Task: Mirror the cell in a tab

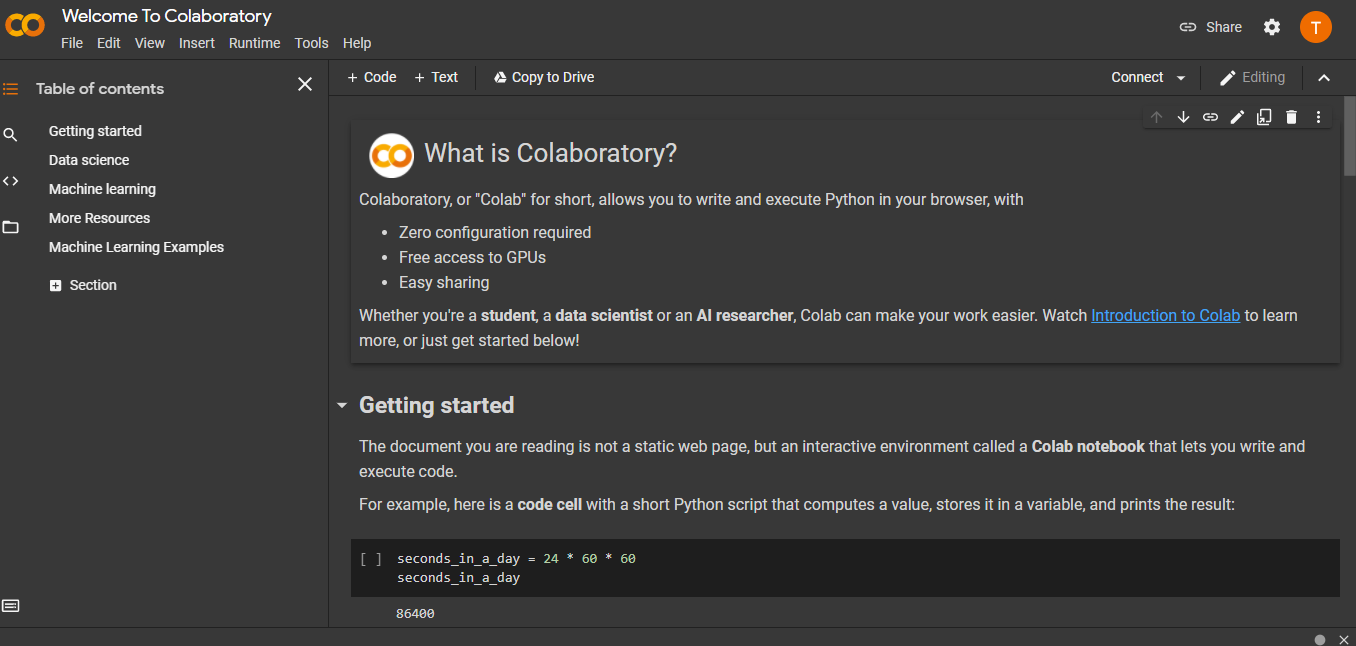Action: [x=1264, y=117]
